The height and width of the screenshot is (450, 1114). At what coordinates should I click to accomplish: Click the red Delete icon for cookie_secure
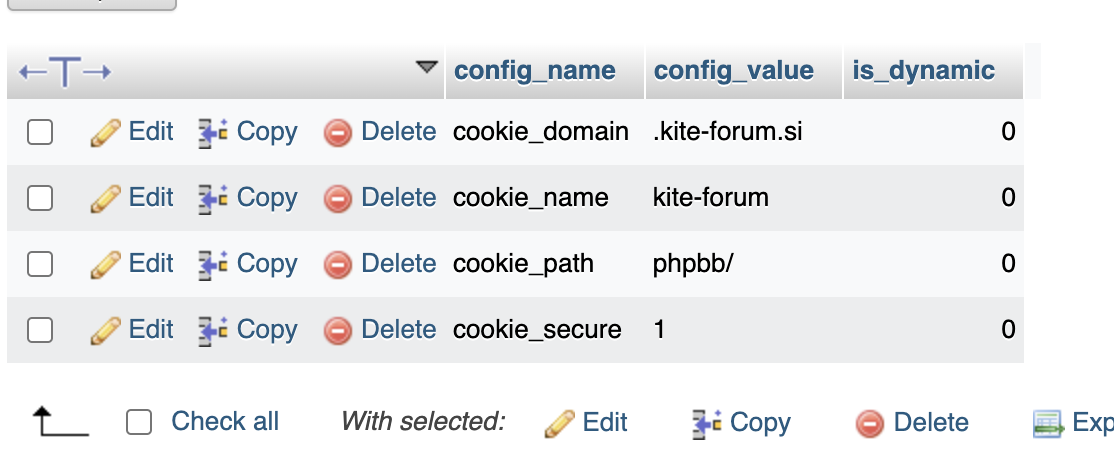pos(337,331)
